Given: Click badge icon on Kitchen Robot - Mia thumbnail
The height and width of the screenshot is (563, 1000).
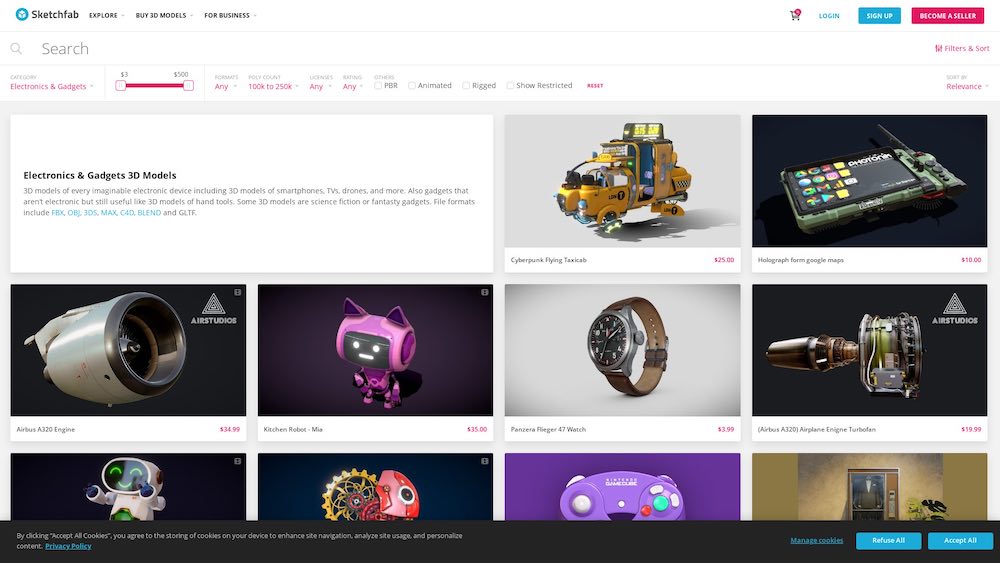Looking at the screenshot, I should click(x=485, y=292).
